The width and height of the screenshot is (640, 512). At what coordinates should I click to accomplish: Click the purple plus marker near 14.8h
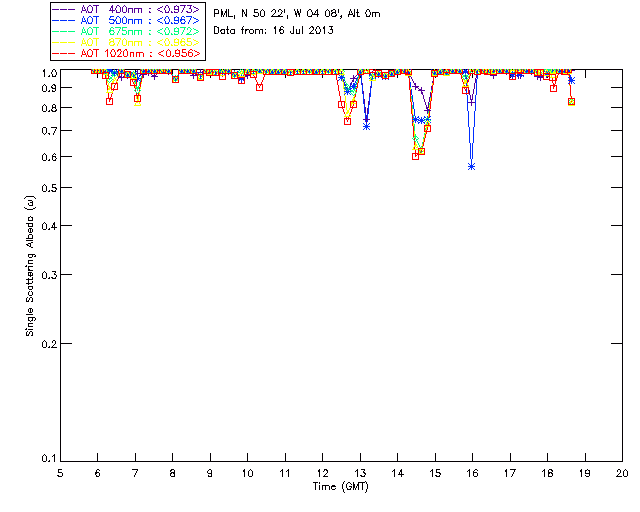[x=427, y=111]
